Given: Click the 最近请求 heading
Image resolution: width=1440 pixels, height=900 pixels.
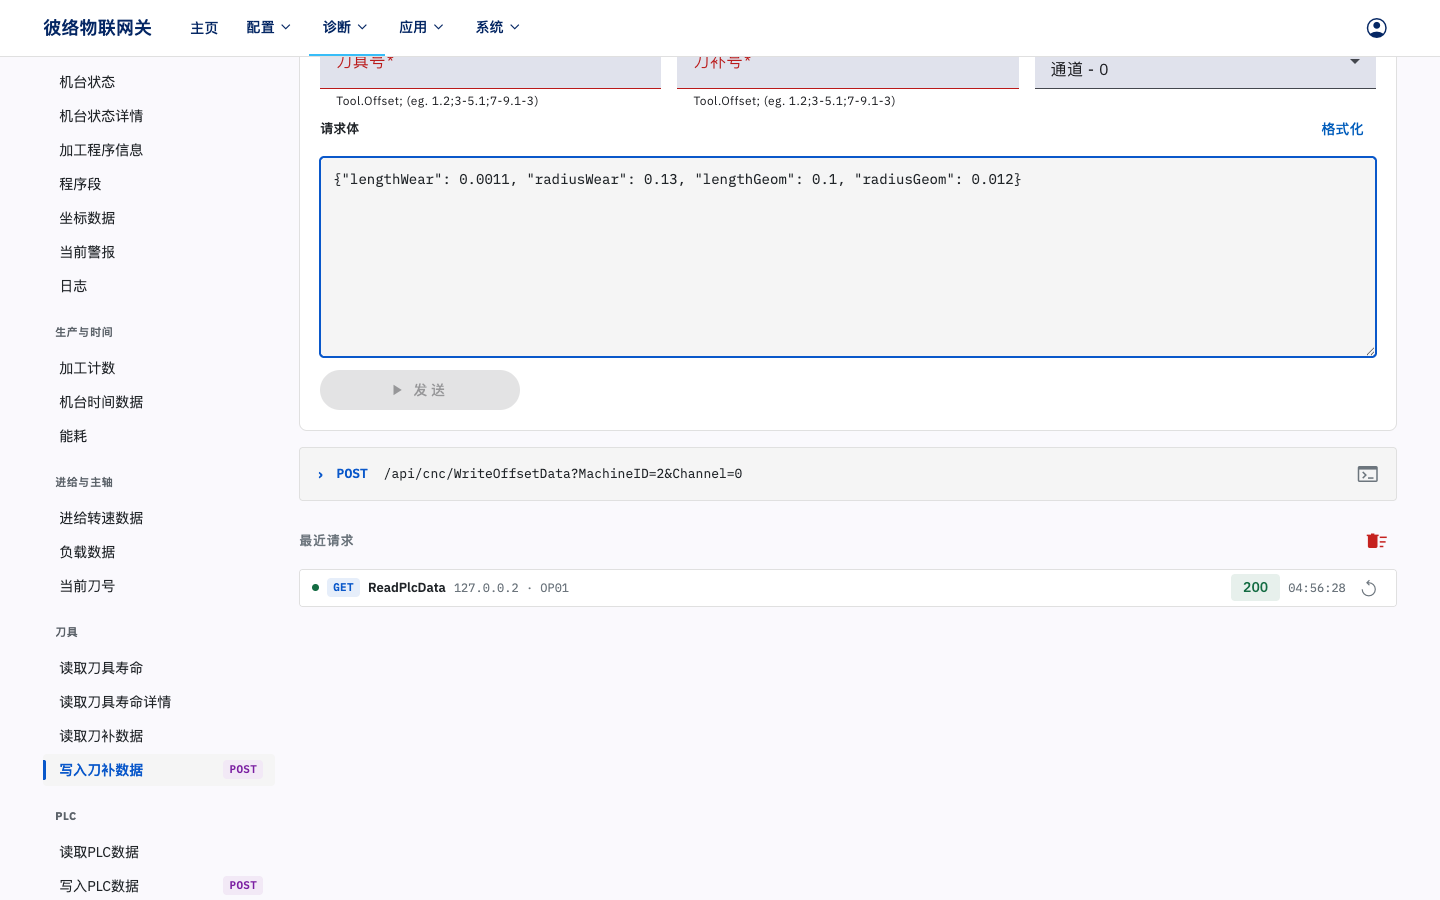Looking at the screenshot, I should pyautogui.click(x=326, y=541).
